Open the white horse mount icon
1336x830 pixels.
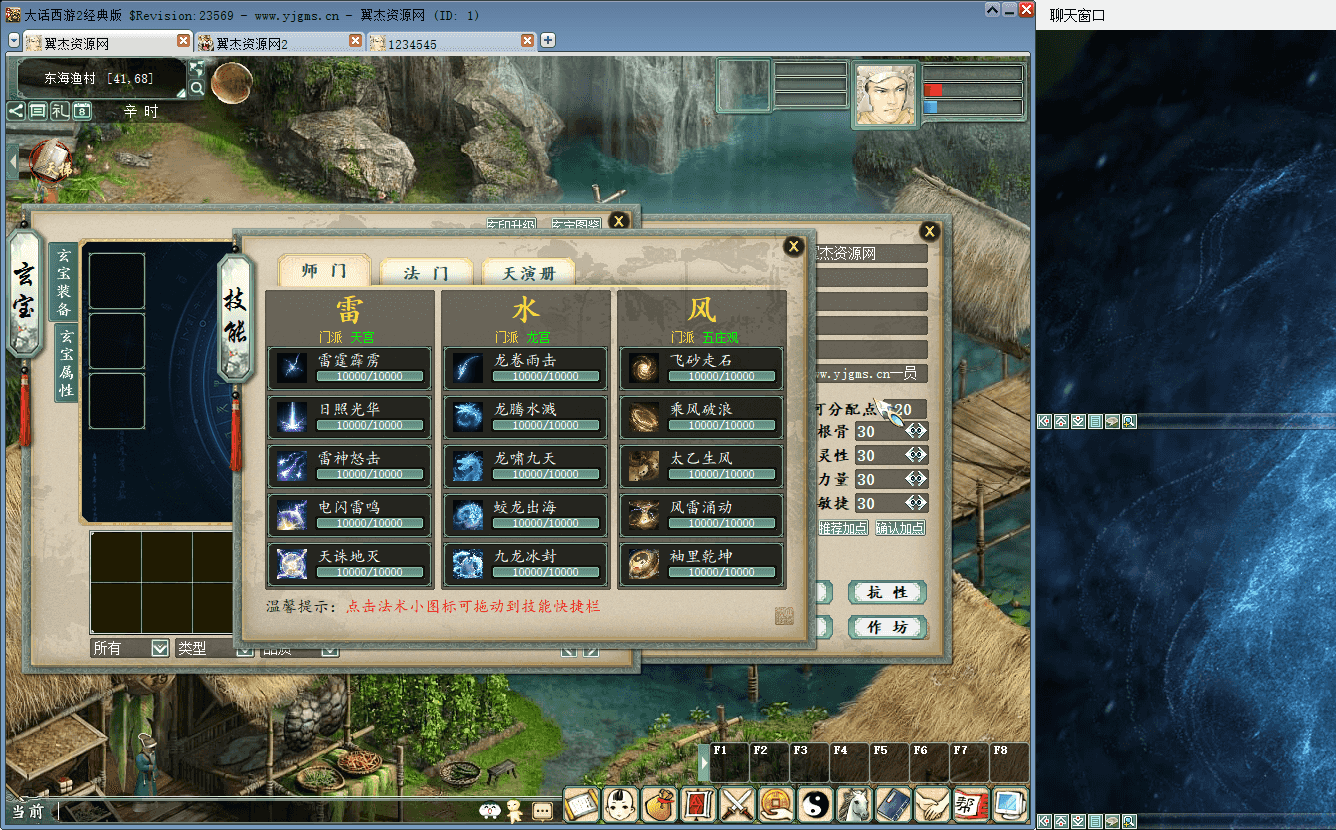click(854, 804)
